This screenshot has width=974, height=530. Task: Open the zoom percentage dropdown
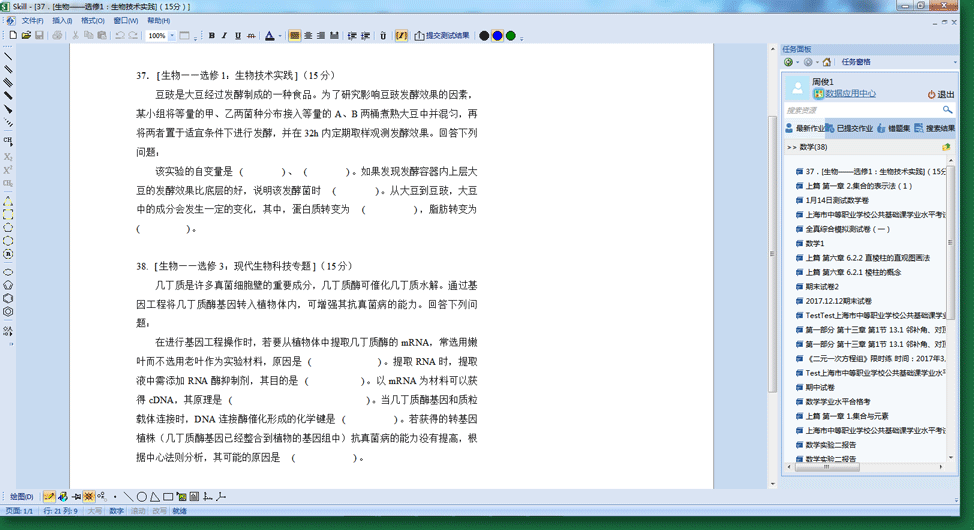tap(173, 36)
